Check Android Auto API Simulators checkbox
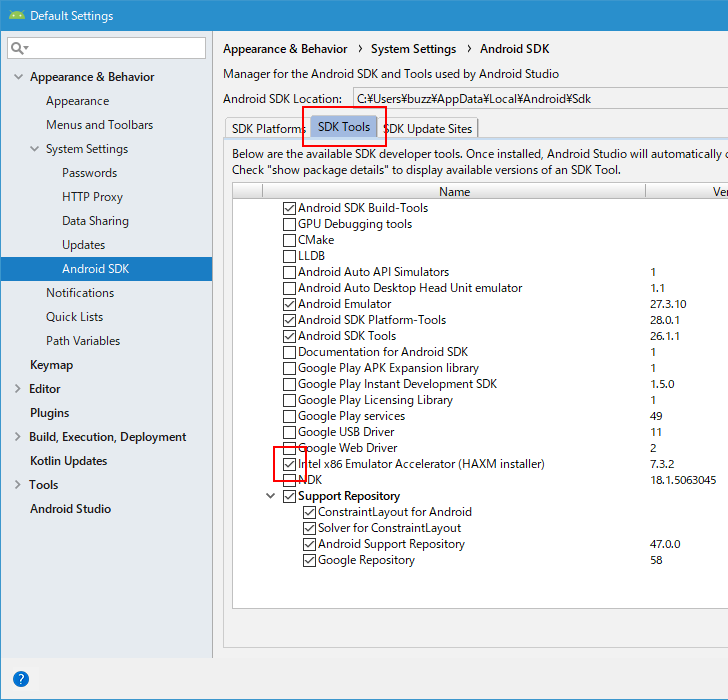This screenshot has width=728, height=700. click(289, 272)
